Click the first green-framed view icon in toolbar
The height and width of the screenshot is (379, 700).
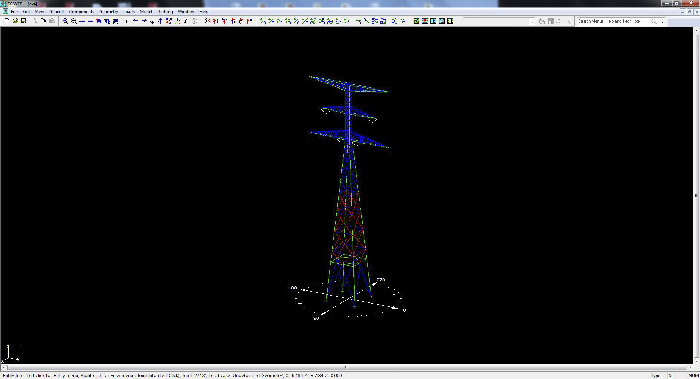[x=416, y=21]
